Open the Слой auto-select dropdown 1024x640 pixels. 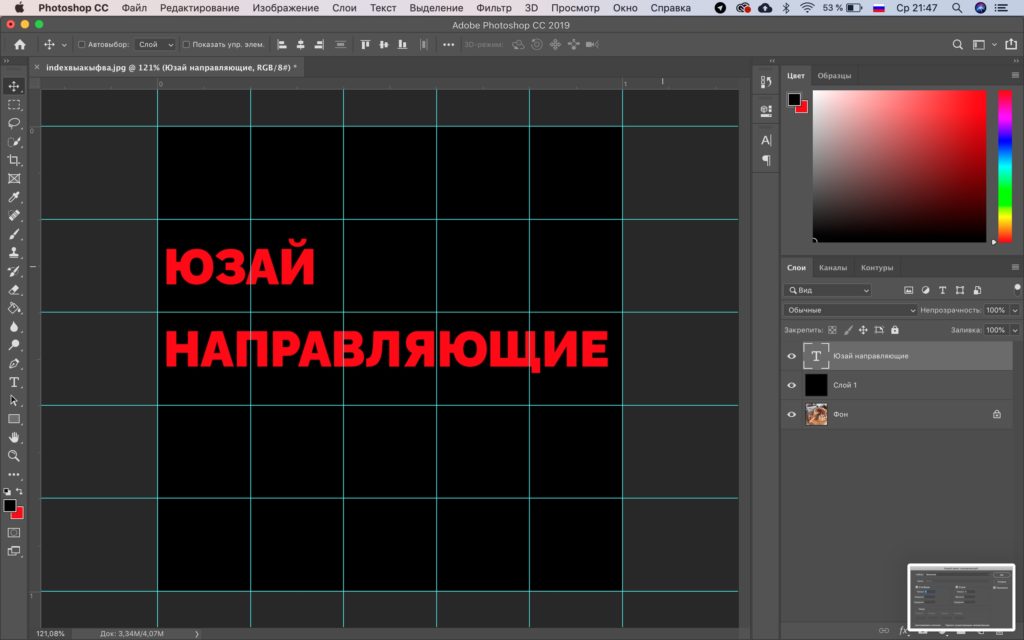(x=155, y=45)
